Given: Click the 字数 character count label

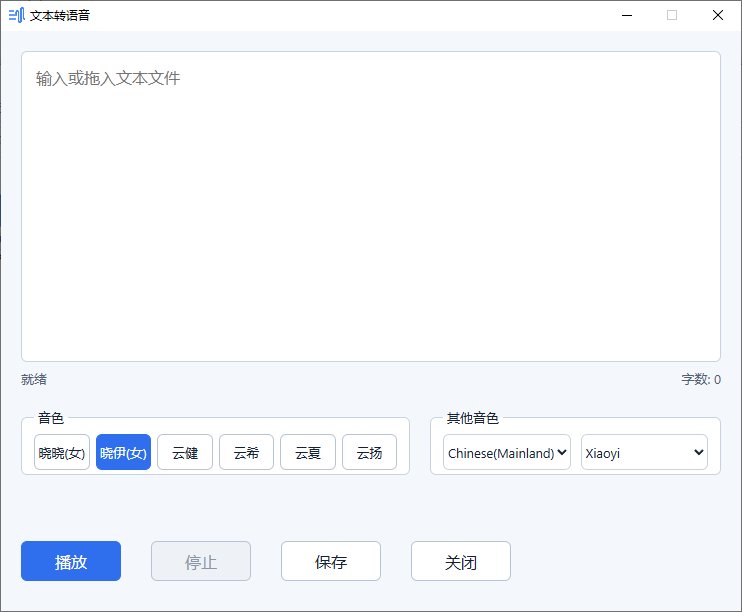Looking at the screenshot, I should pos(701,379).
